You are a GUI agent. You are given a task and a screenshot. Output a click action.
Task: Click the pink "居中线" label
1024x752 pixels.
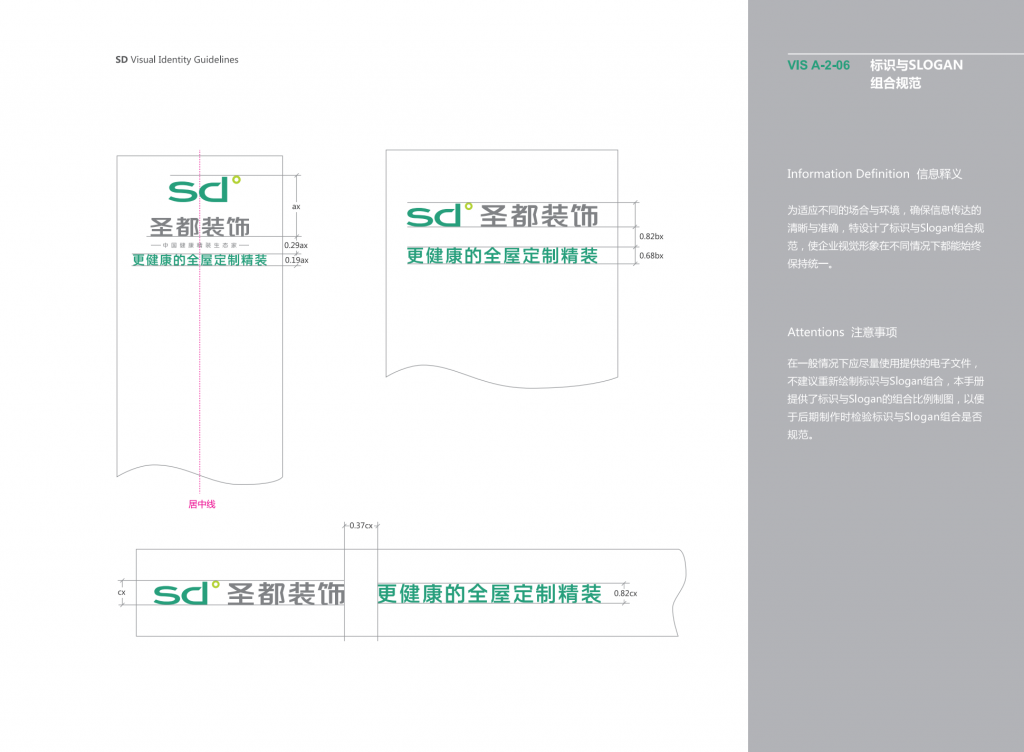202,504
